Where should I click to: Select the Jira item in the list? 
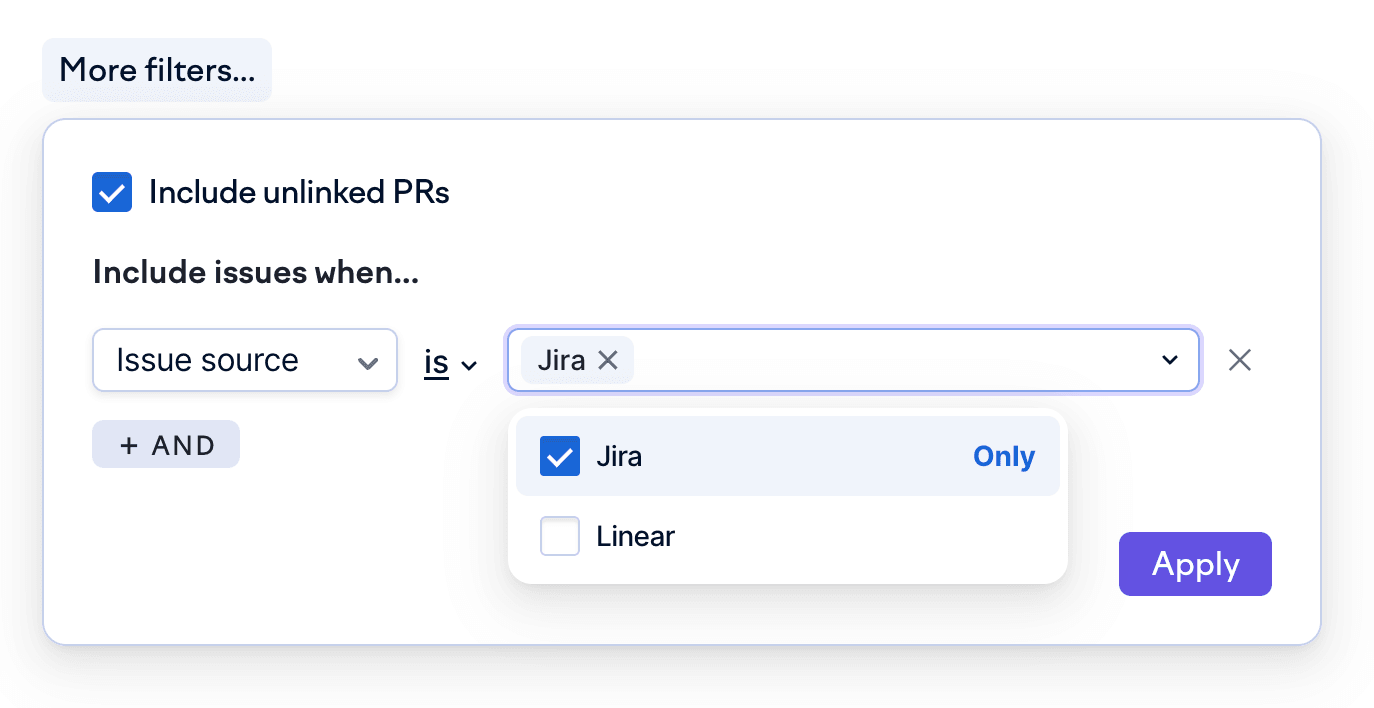(x=619, y=457)
